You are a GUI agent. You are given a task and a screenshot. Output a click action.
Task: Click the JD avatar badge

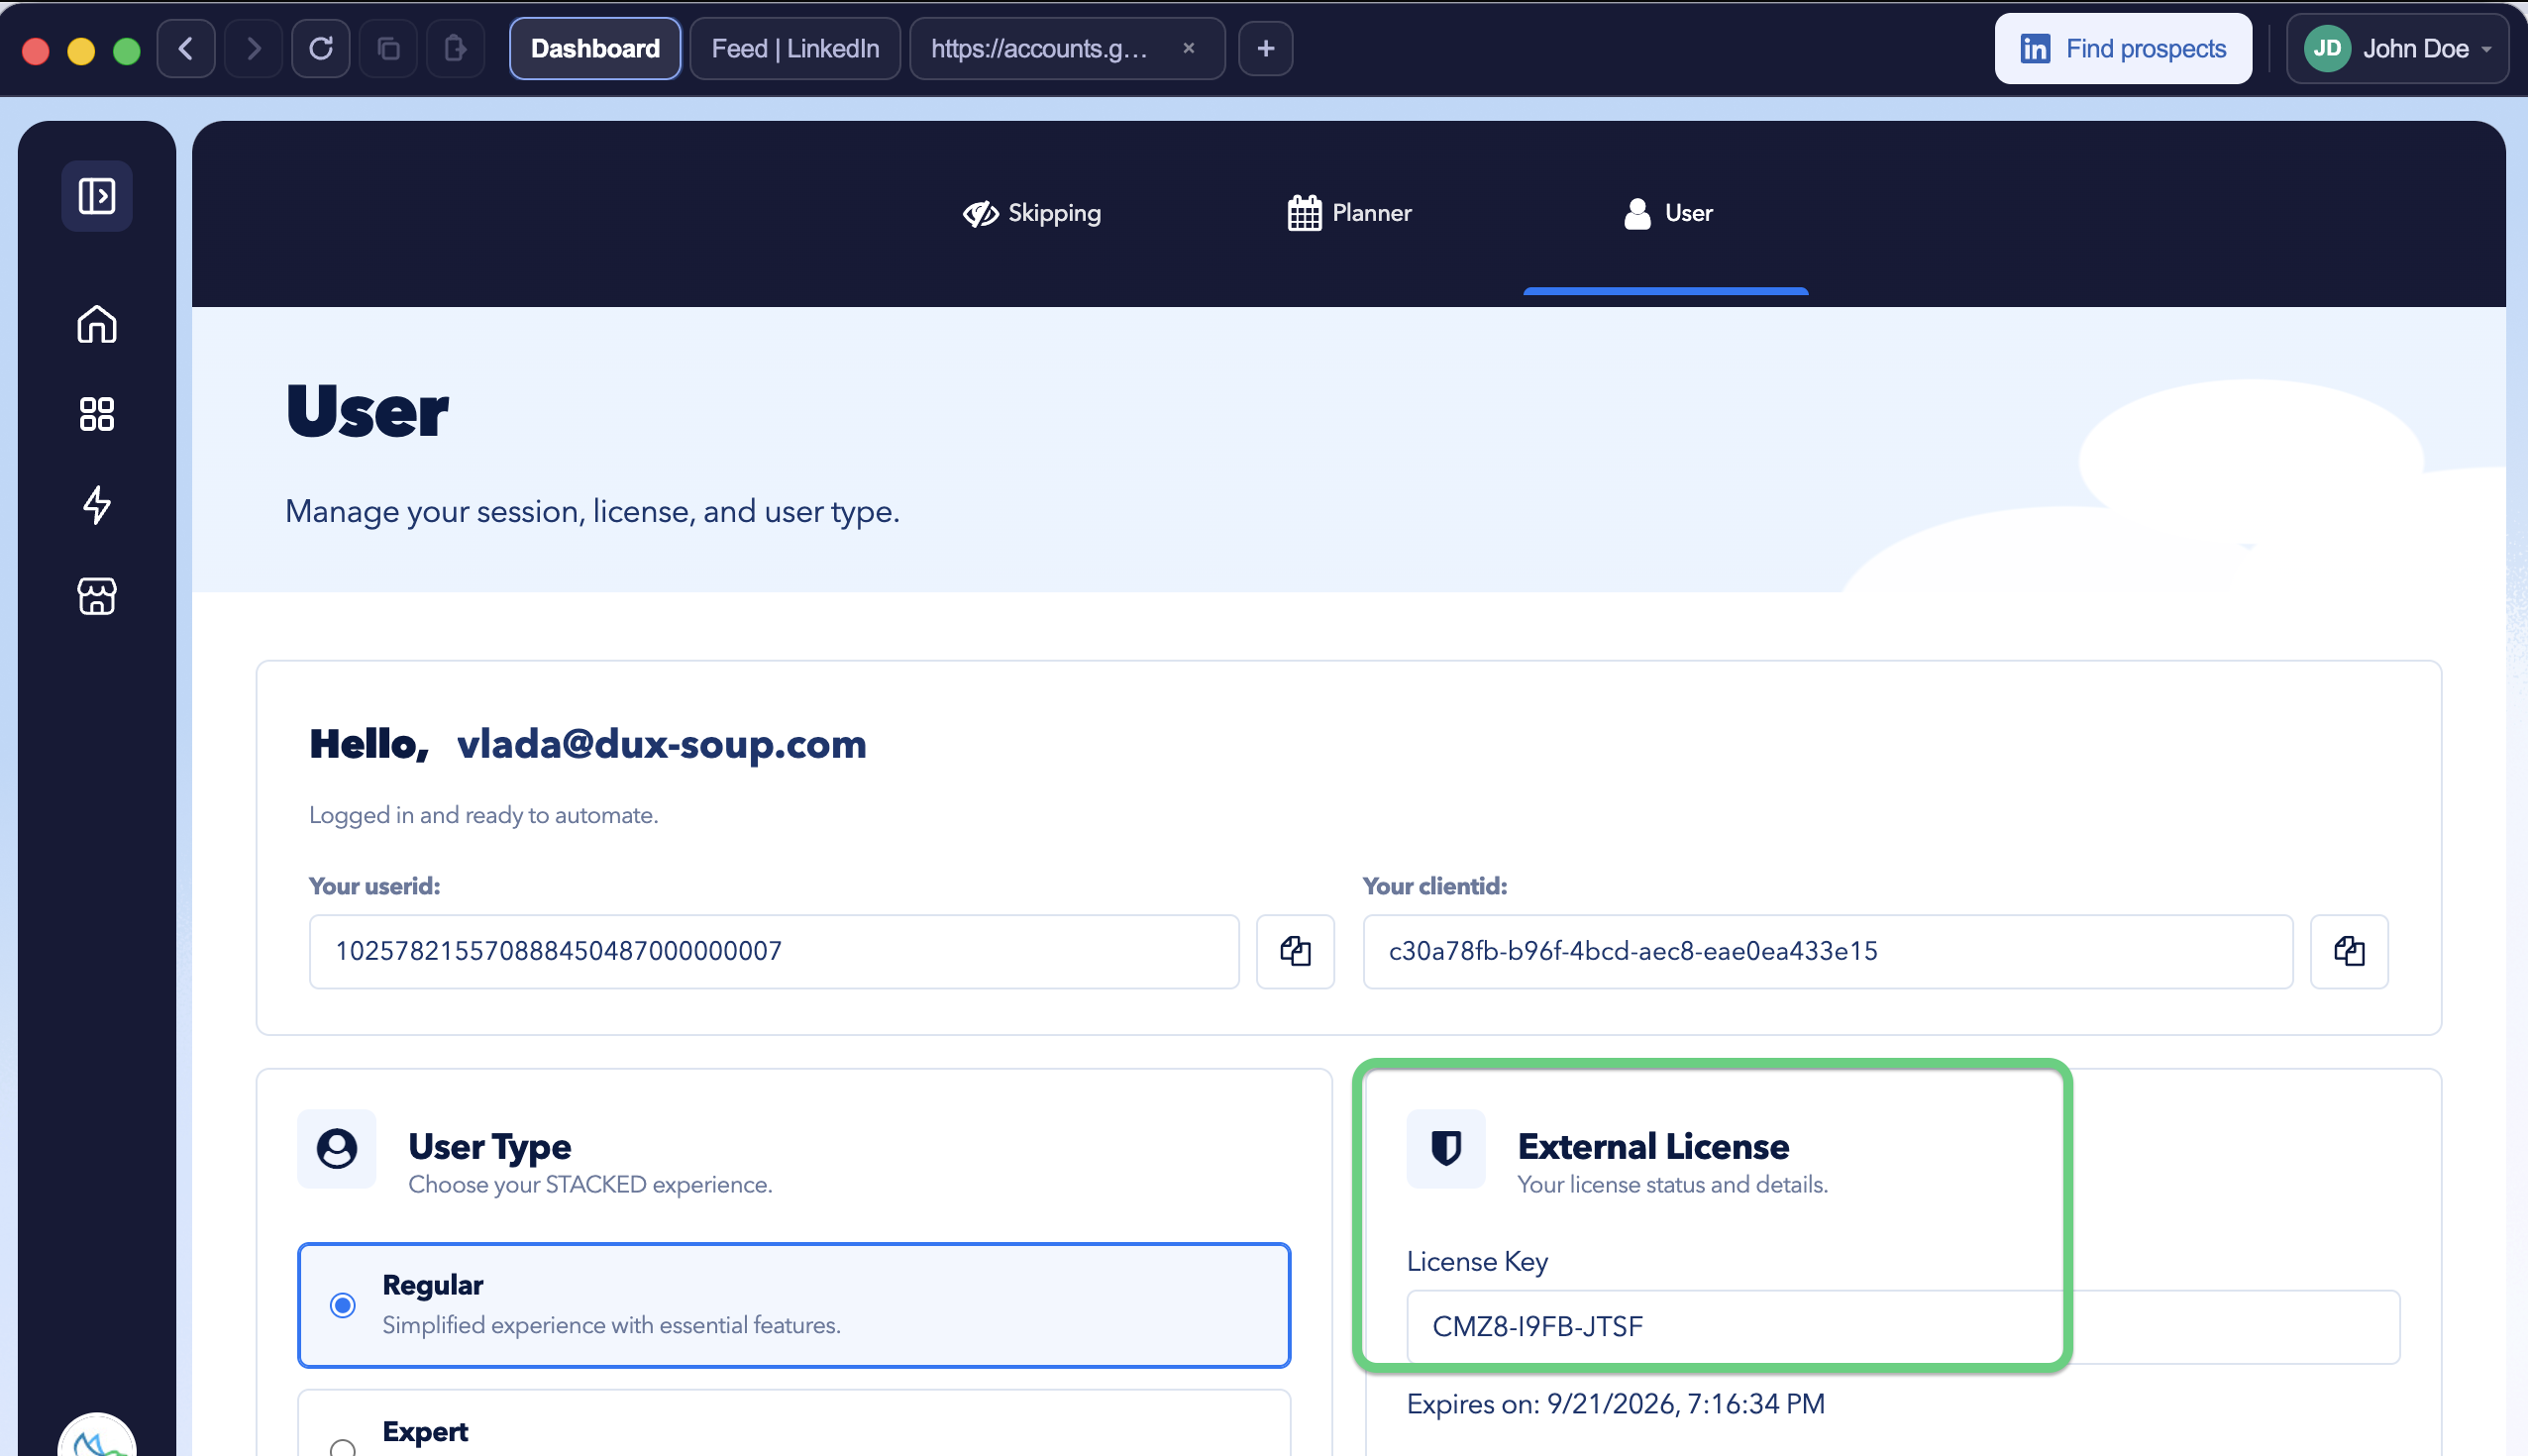point(2327,48)
